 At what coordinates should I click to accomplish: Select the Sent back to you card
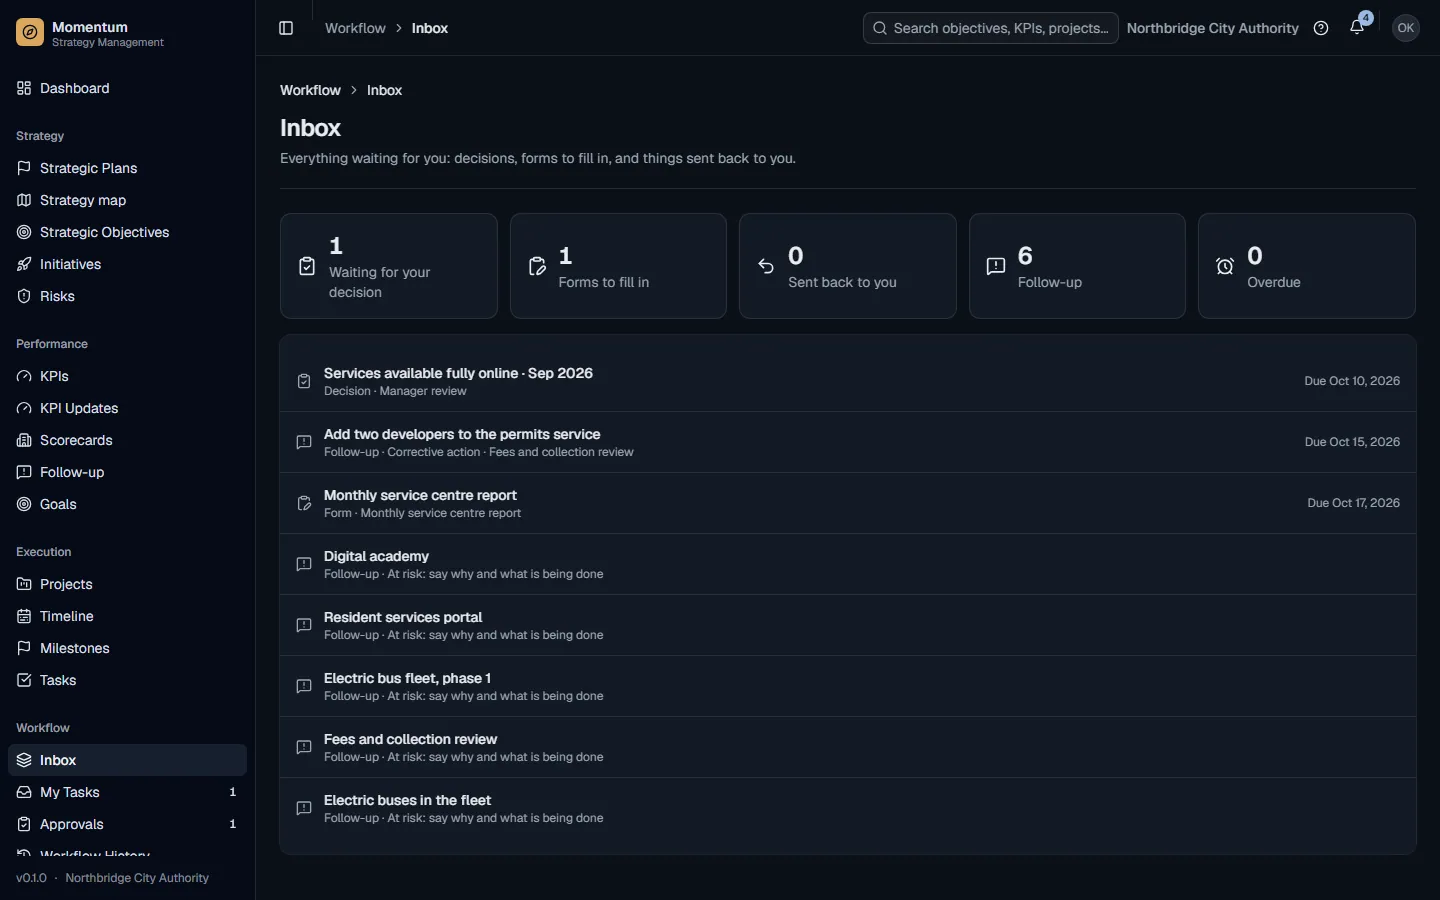pyautogui.click(x=848, y=266)
